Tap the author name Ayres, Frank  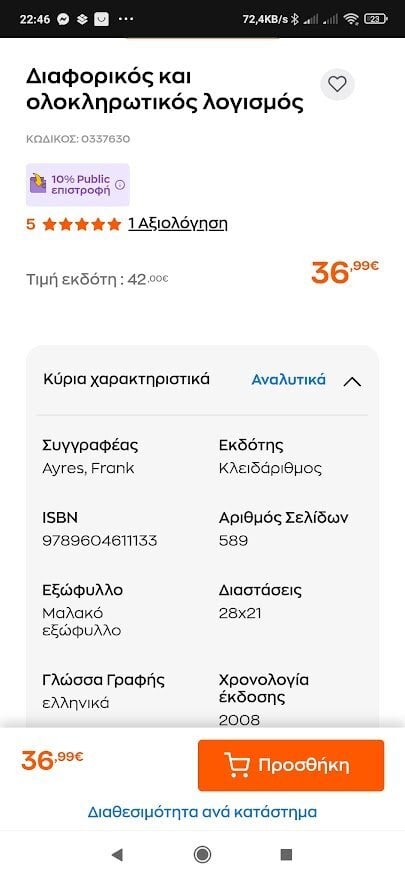click(88, 469)
